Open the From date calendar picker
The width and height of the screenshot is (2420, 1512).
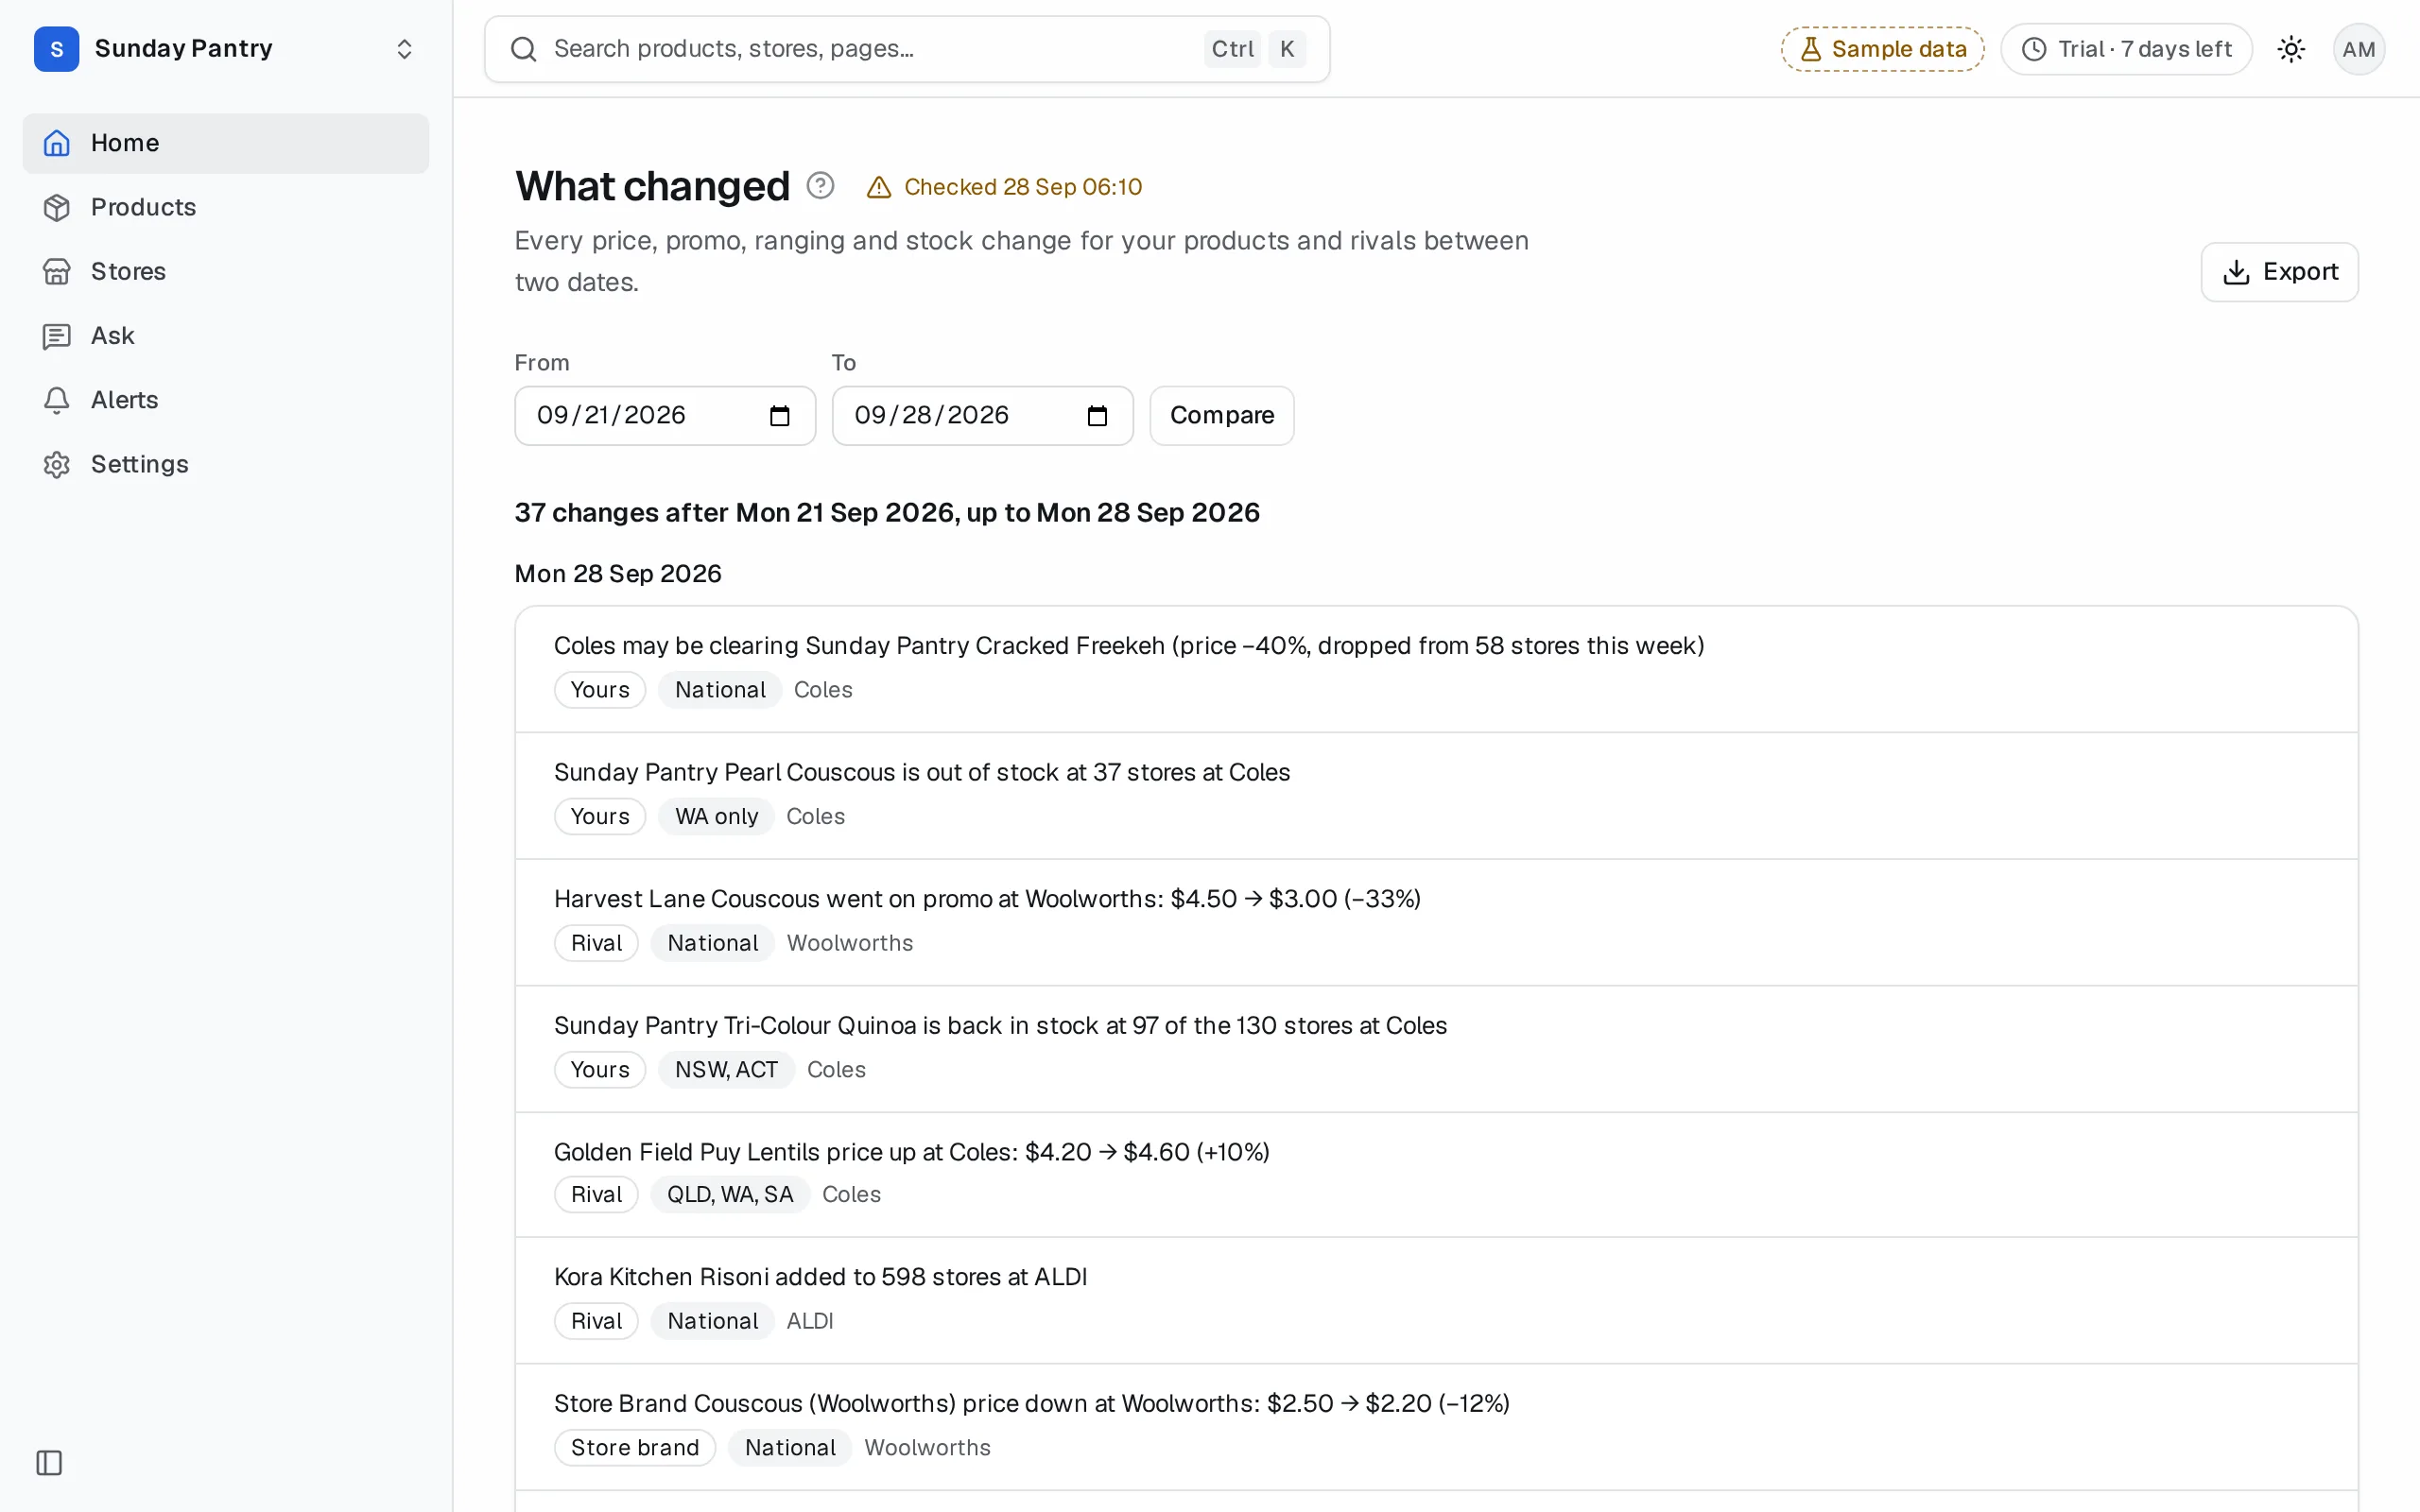[780, 416]
